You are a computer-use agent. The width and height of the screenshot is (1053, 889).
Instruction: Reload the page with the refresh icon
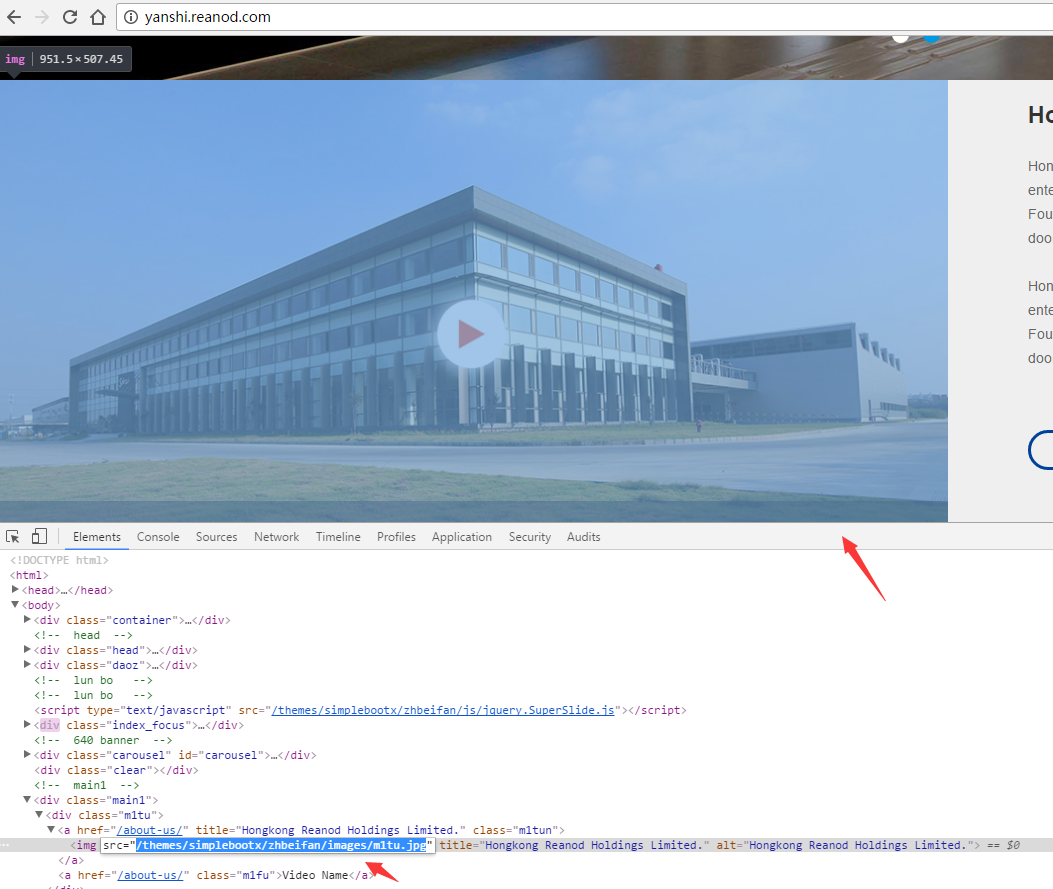pyautogui.click(x=70, y=17)
